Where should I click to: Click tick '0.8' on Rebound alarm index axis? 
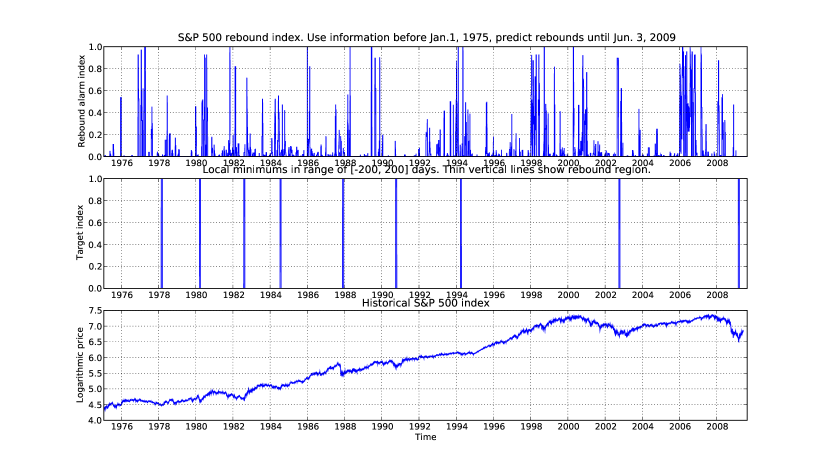coord(95,69)
